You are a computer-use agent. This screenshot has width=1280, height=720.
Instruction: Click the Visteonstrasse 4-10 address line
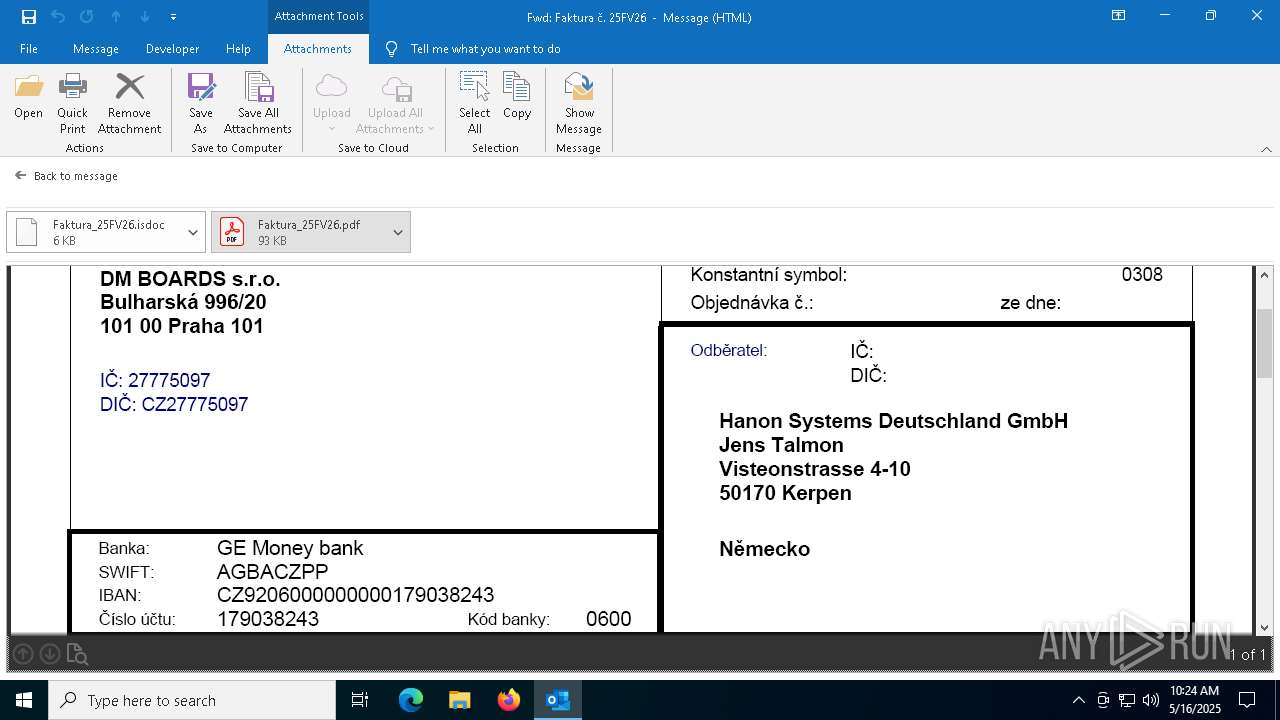click(x=814, y=469)
